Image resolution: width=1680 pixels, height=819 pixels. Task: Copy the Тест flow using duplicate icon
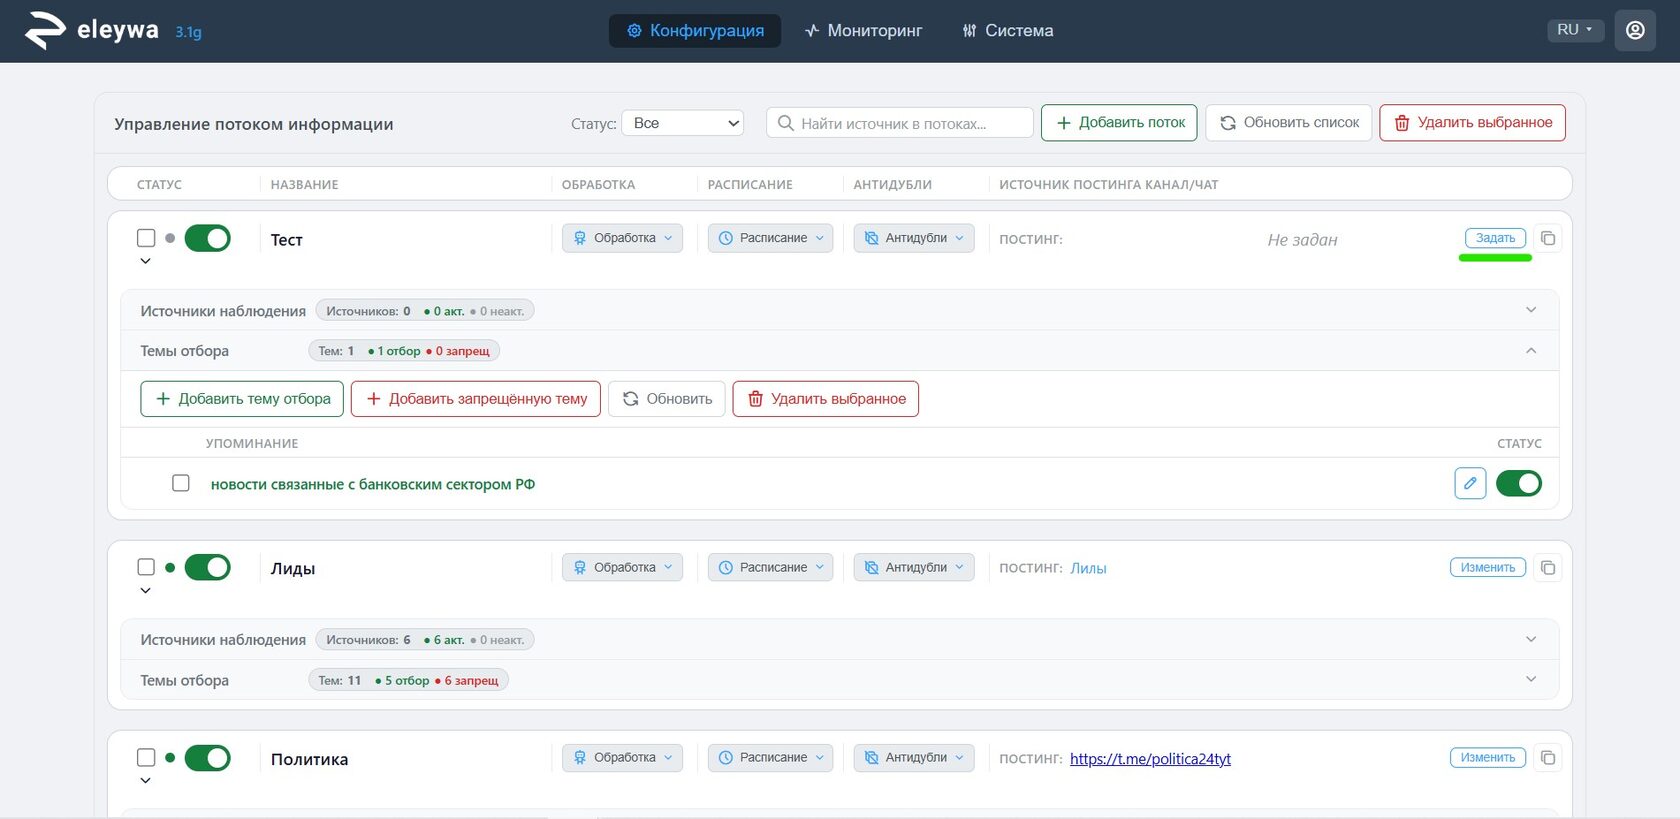[x=1548, y=238]
